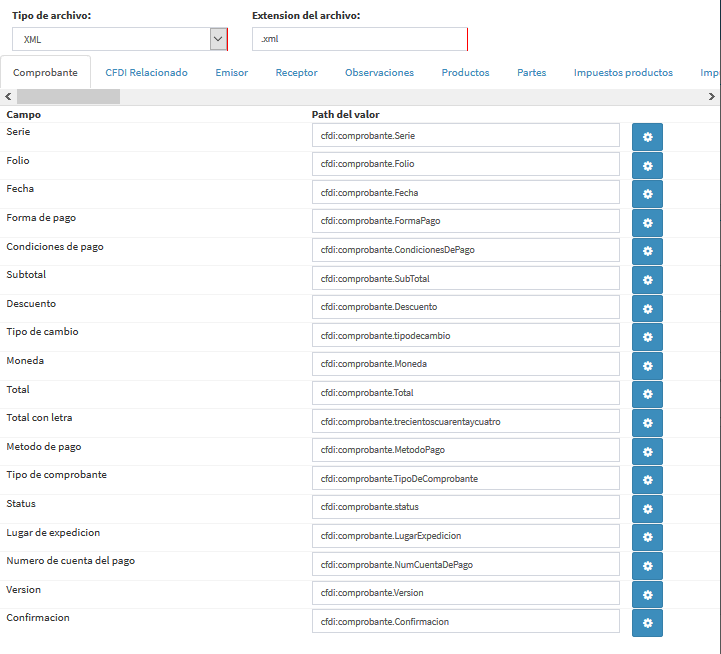Click gear icon for Confirmacion row

(647, 622)
